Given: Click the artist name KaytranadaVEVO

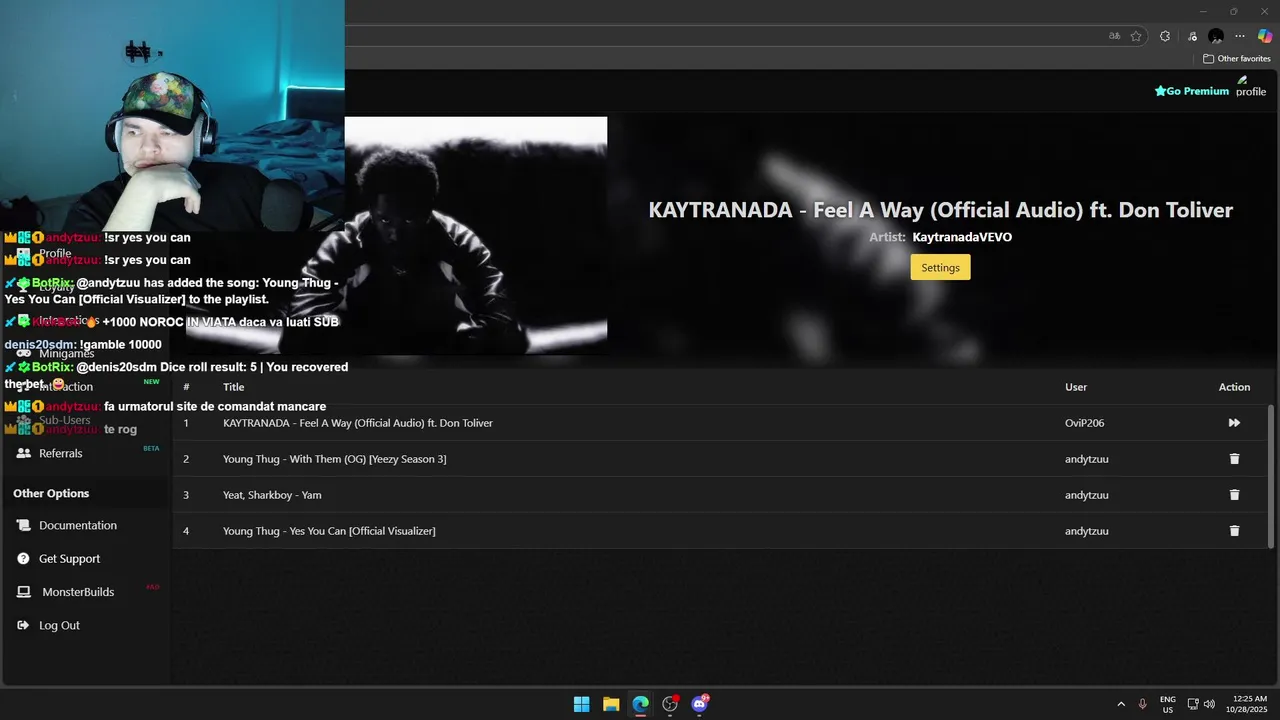Looking at the screenshot, I should 962,237.
